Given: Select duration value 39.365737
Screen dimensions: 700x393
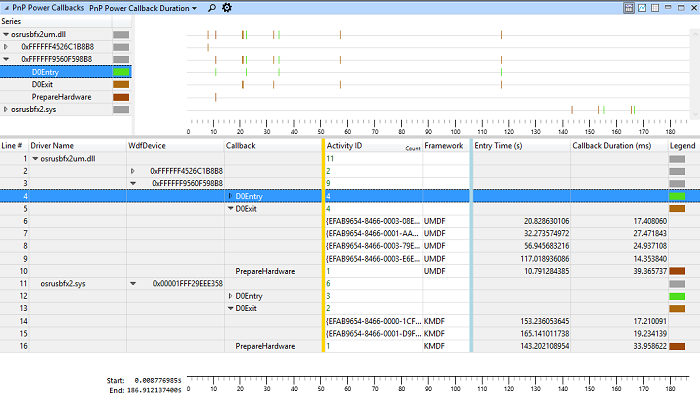Looking at the screenshot, I should 650,271.
